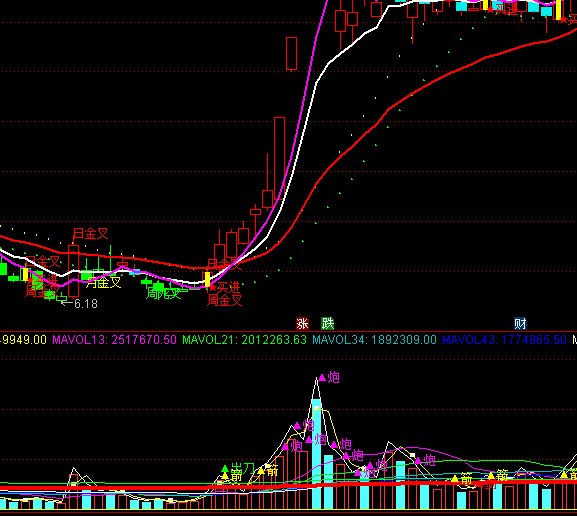Select the MAVOL34 indicator label
577x516 pixels.
point(374,340)
